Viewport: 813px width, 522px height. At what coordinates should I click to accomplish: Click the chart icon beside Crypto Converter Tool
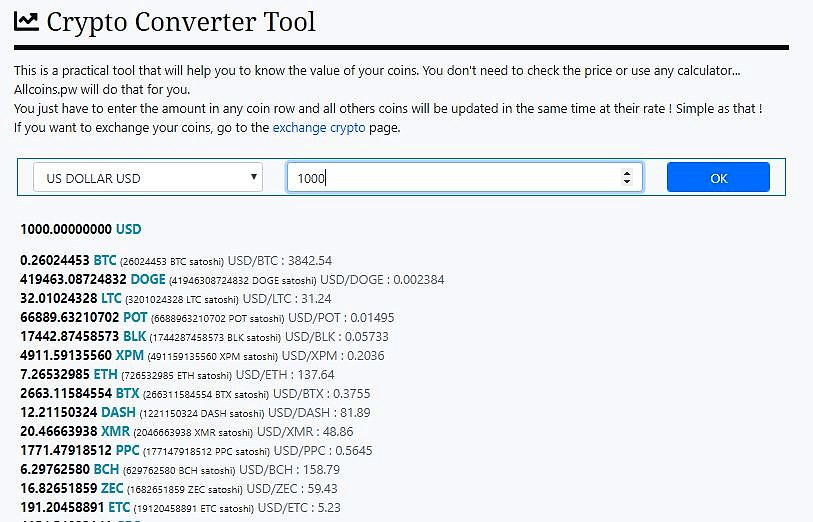26,21
